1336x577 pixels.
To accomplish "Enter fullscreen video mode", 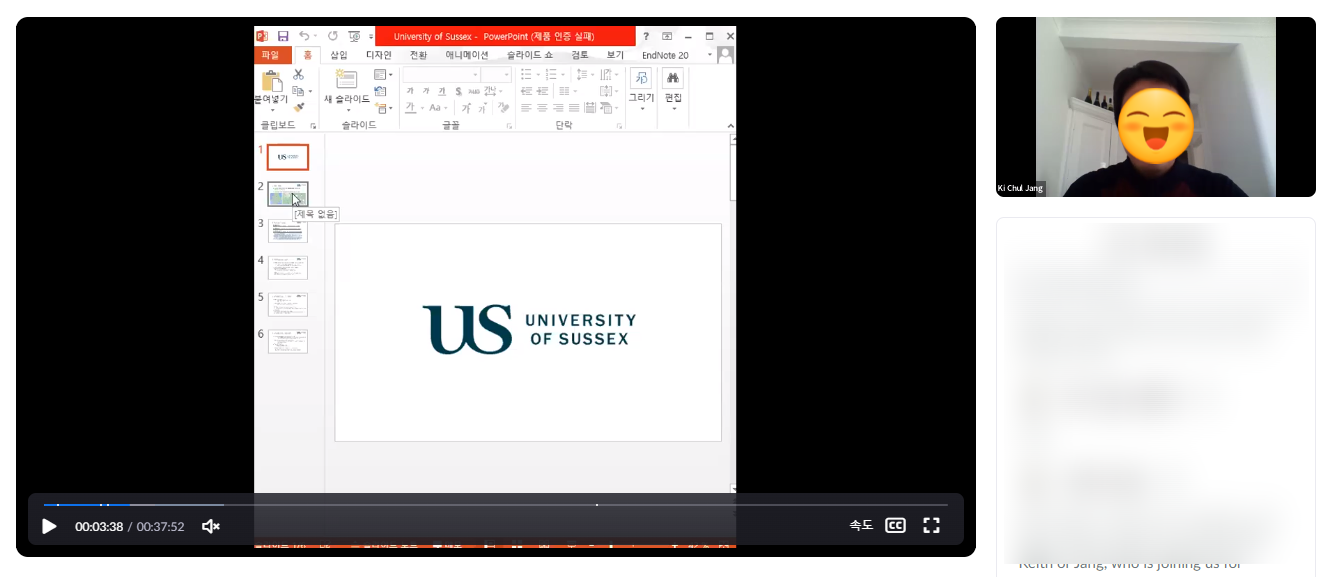I will [931, 525].
